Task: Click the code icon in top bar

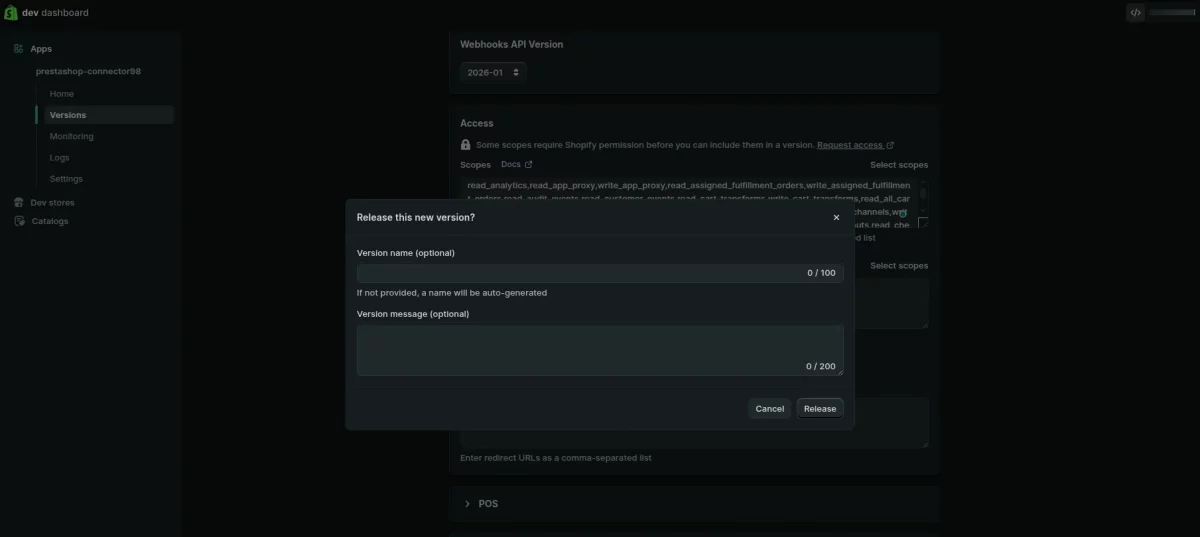Action: tap(1135, 13)
